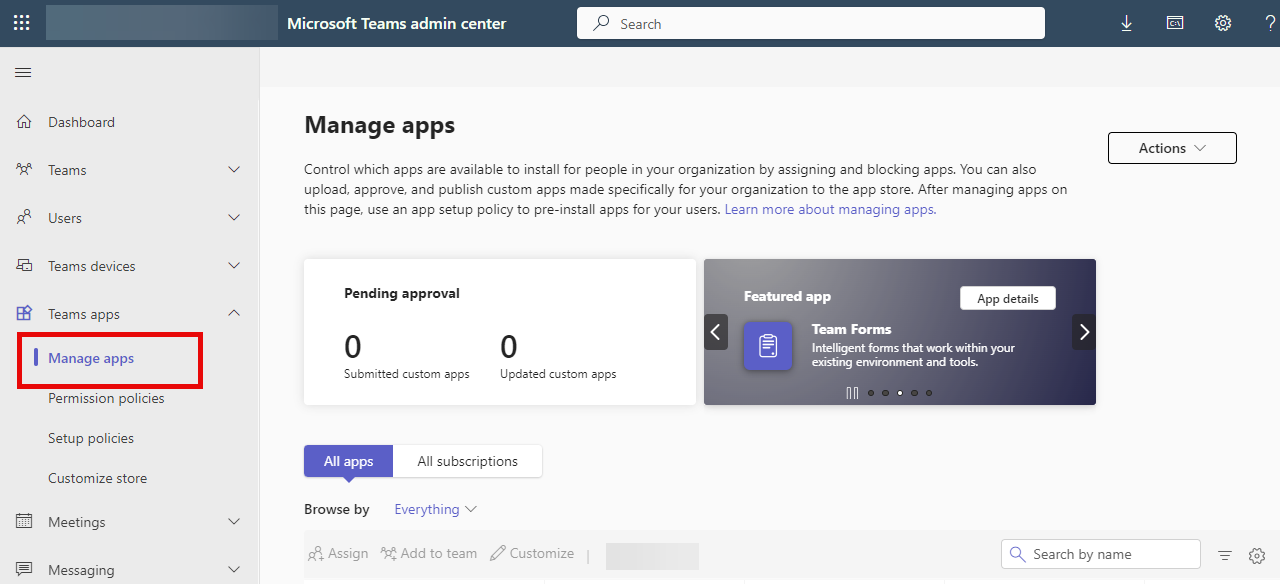Open the downloads arrow icon in header
This screenshot has width=1280, height=584.
pos(1127,23)
